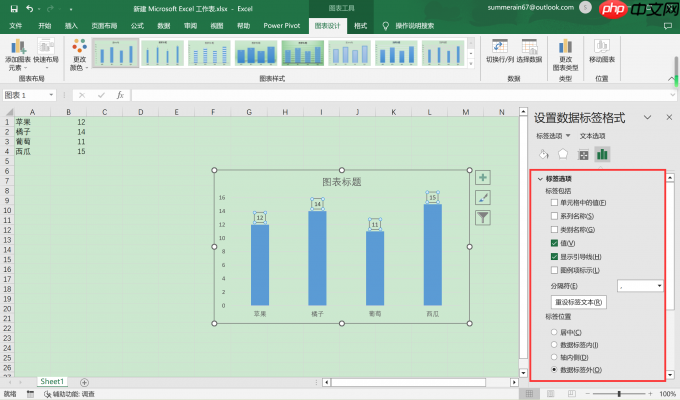Switch to Normal view in status bar
Image resolution: width=680 pixels, height=400 pixels.
[529, 393]
